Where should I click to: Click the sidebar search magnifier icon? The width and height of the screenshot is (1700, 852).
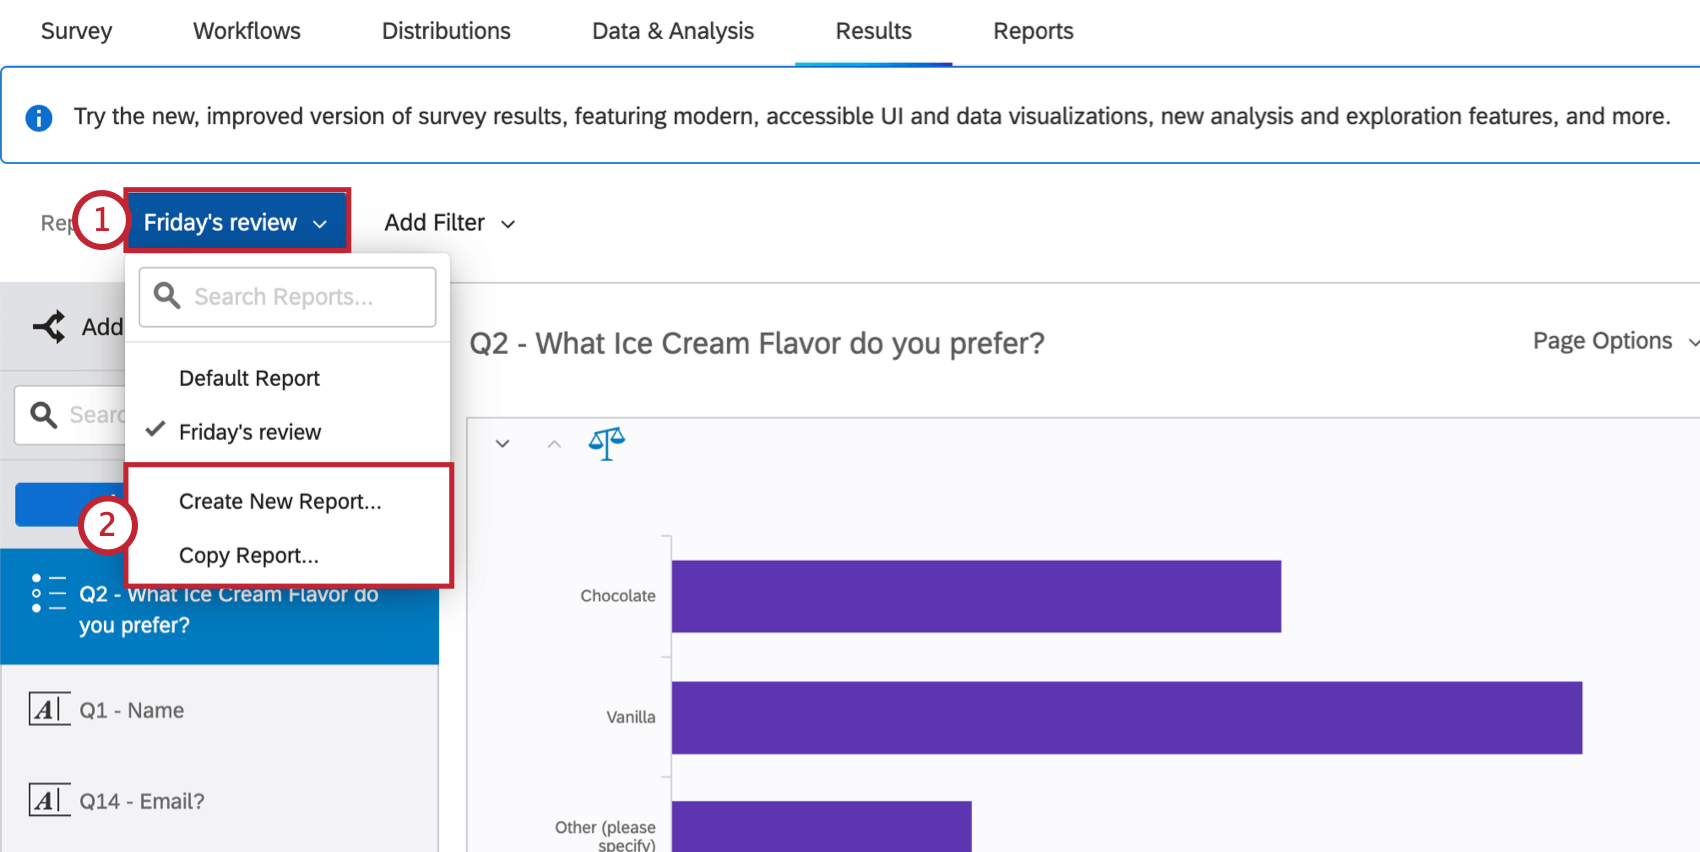click(x=42, y=413)
